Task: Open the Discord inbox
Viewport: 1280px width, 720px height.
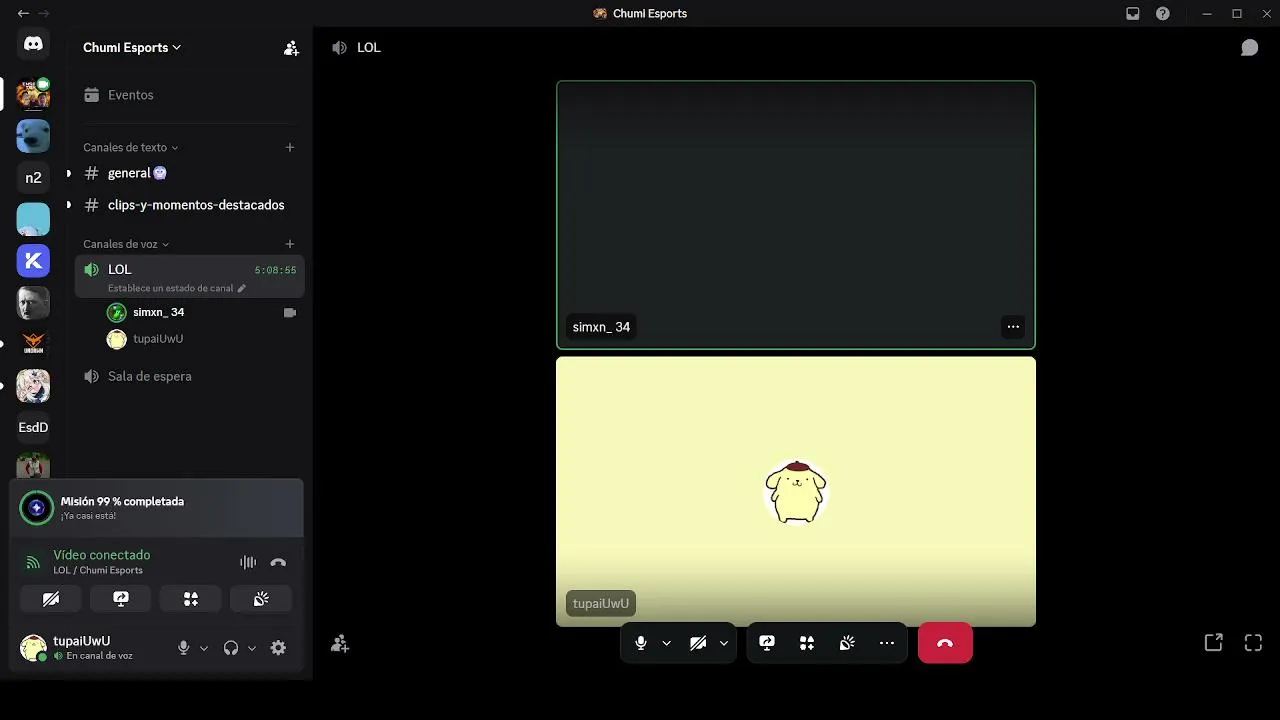Action: 1133,14
